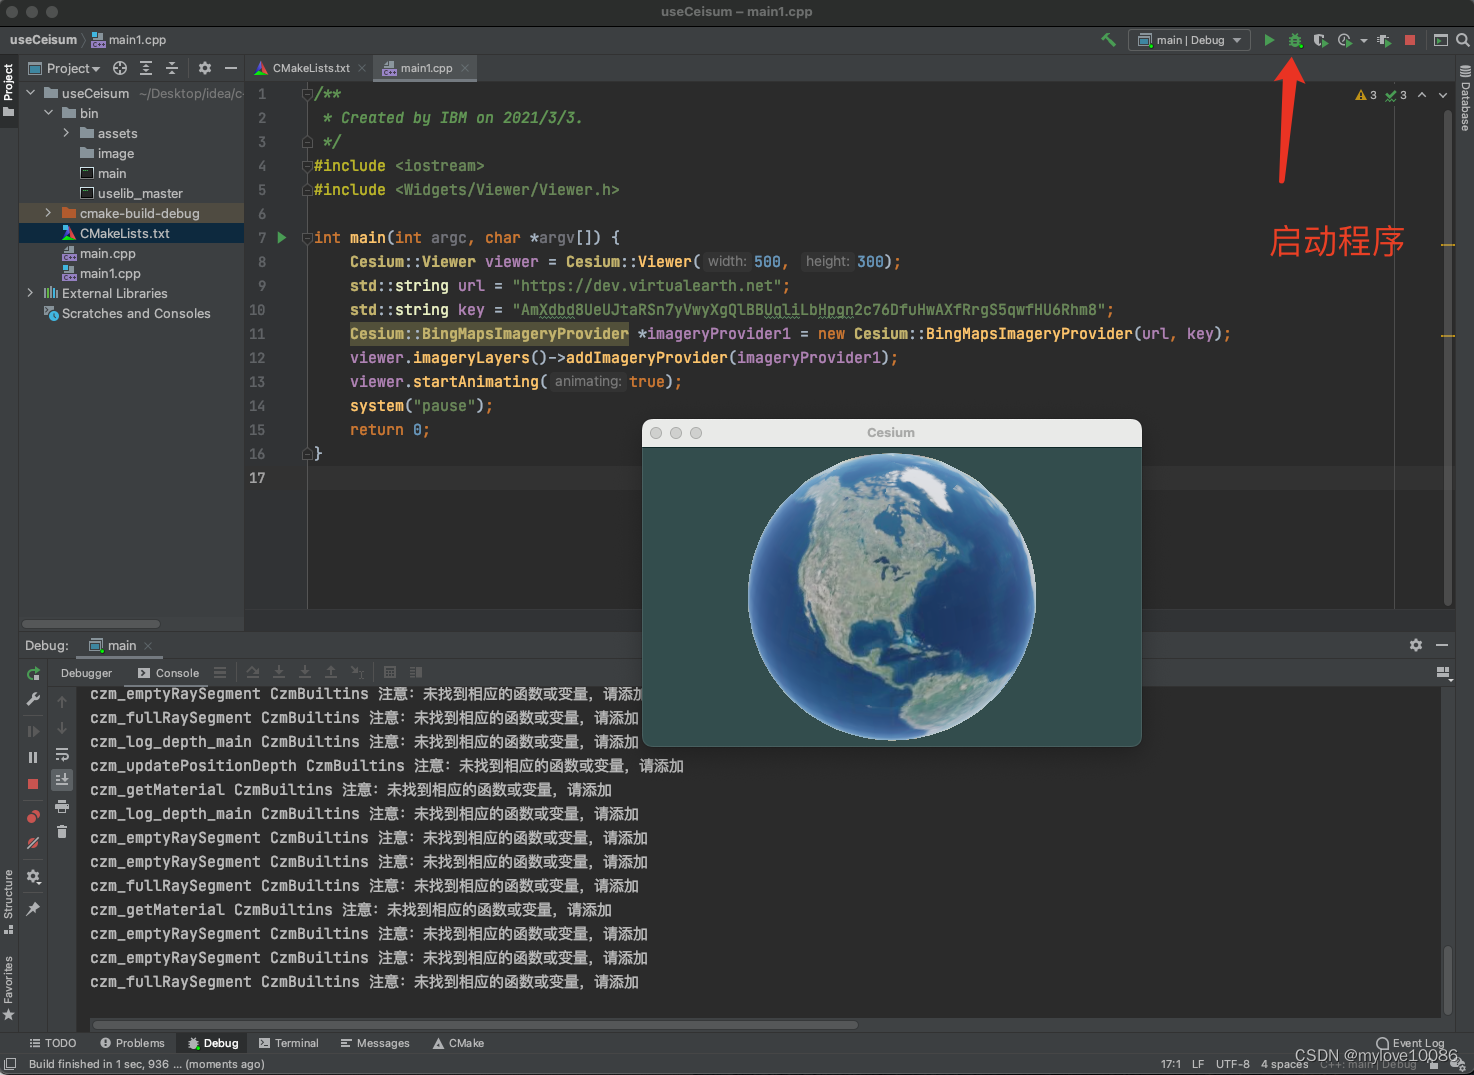Expand External Libraries node
The height and width of the screenshot is (1075, 1474).
pyautogui.click(x=31, y=293)
